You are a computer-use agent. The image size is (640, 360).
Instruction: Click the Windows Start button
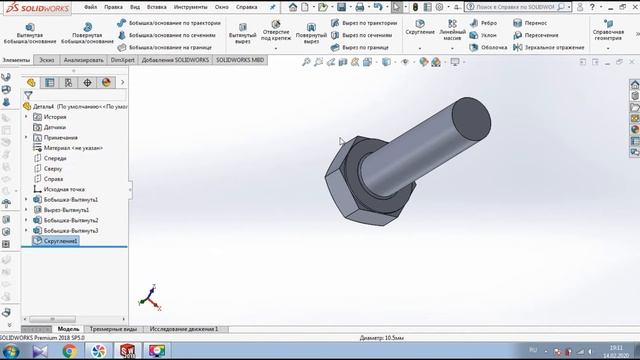11,351
